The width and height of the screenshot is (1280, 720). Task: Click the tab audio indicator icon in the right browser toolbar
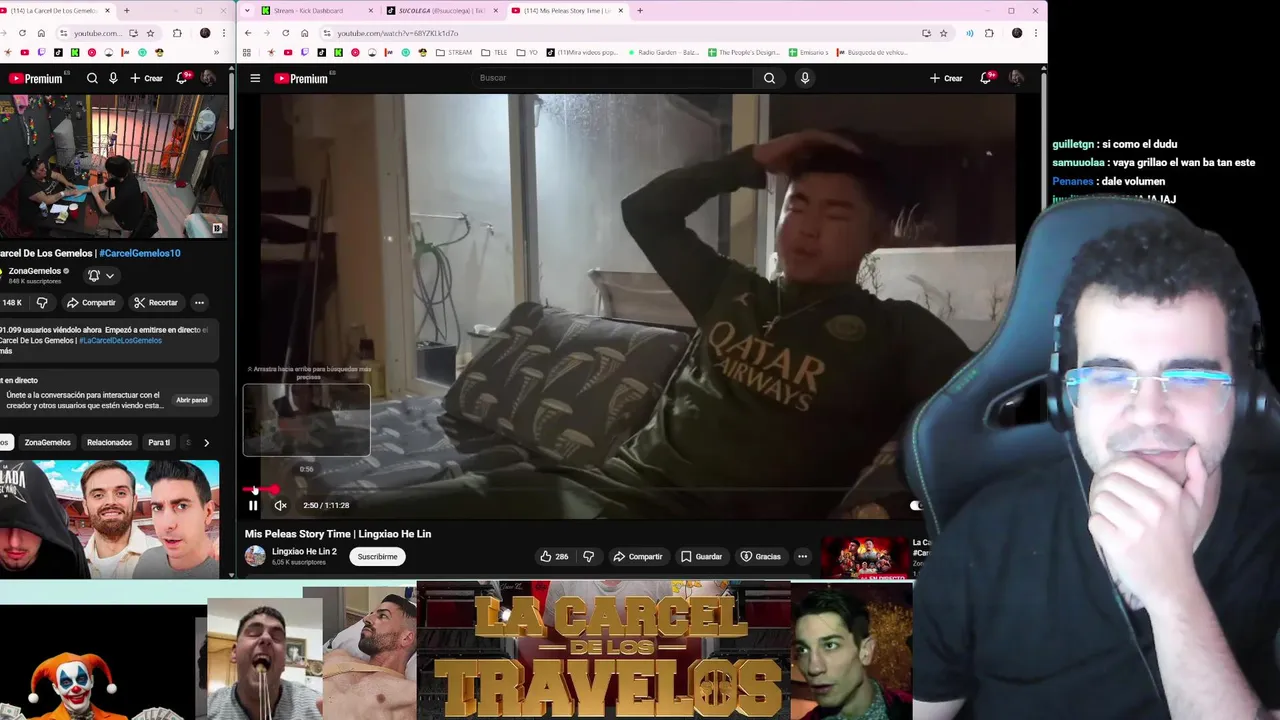click(x=969, y=33)
